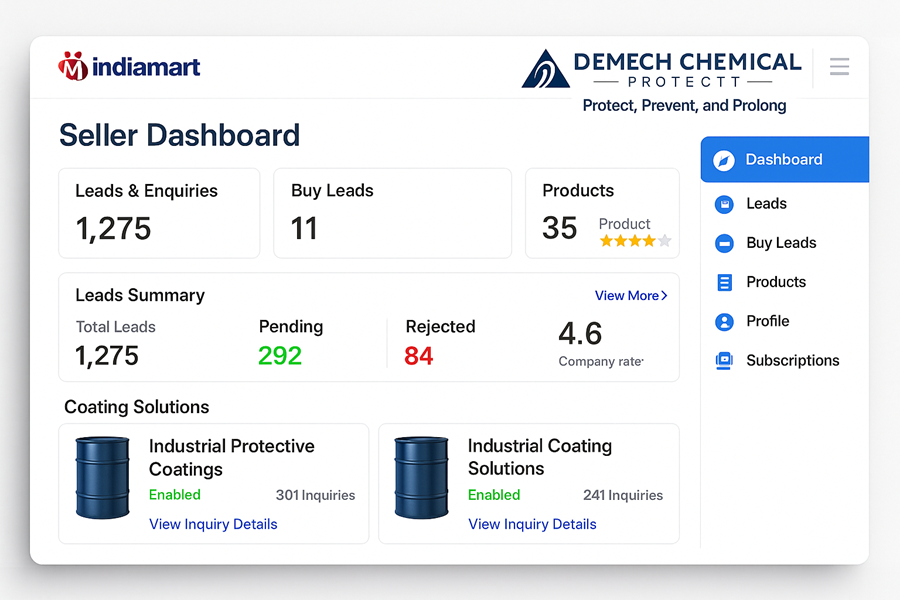Open the Products summary card
This screenshot has height=600, width=900.
tap(603, 213)
